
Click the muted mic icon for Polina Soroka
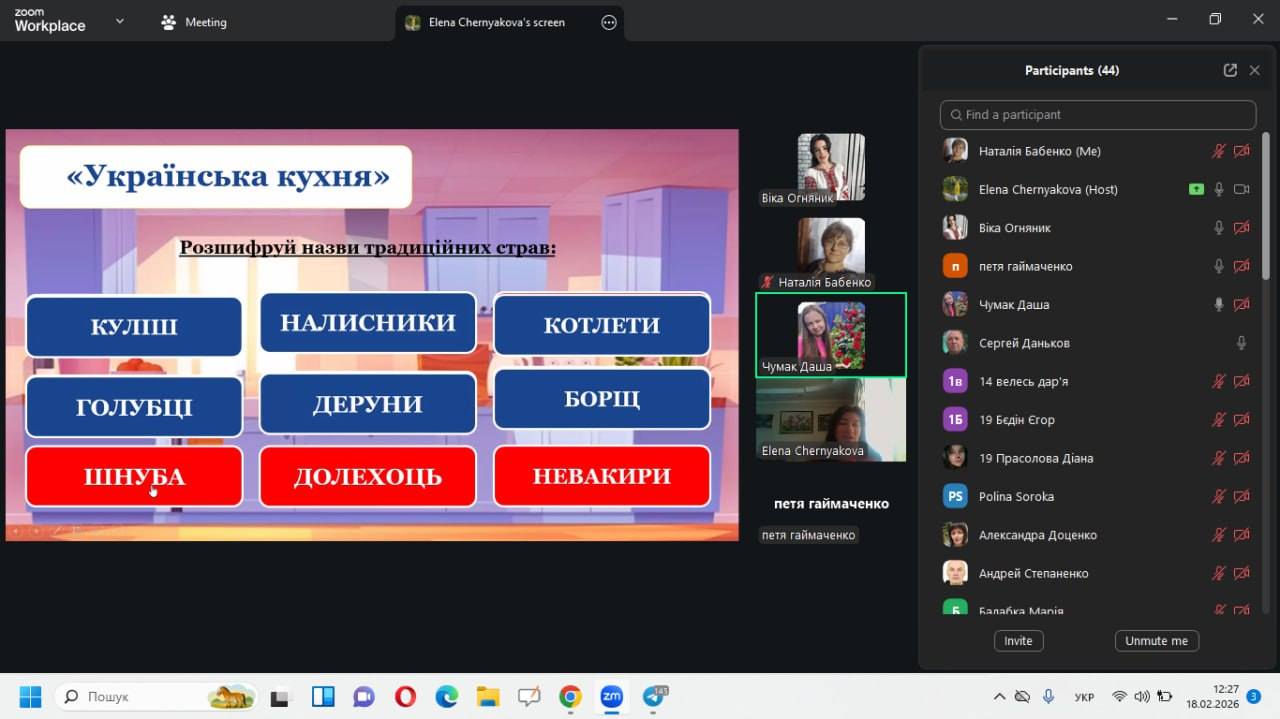point(1218,496)
